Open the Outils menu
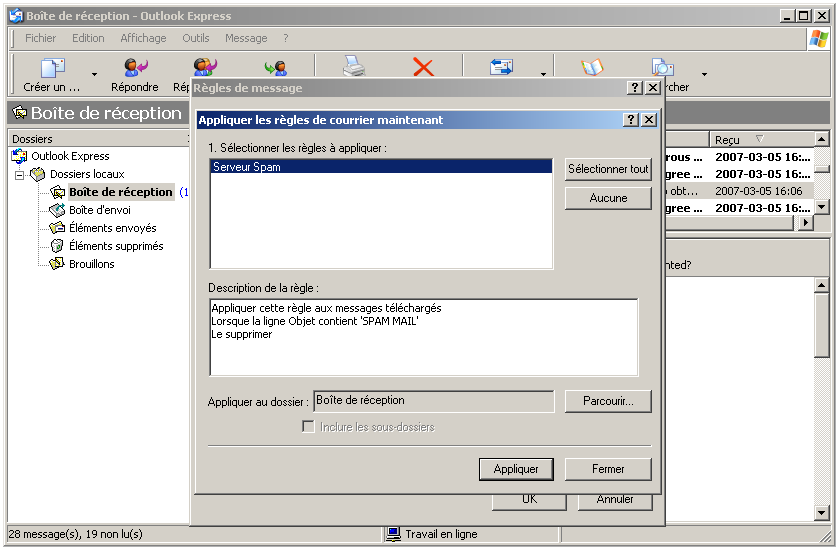 (196, 38)
